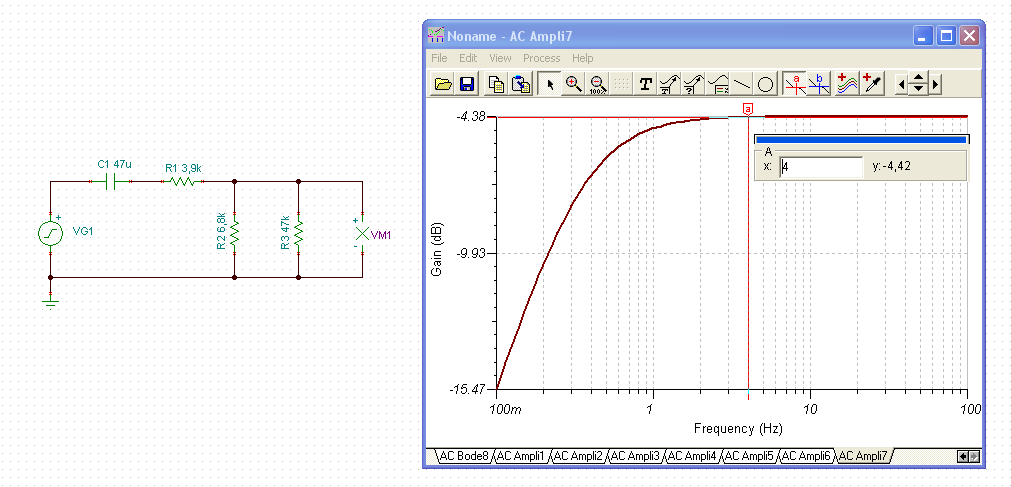This screenshot has height=487, width=1011.
Task: Click the left arrow toolbar button
Action: [903, 84]
